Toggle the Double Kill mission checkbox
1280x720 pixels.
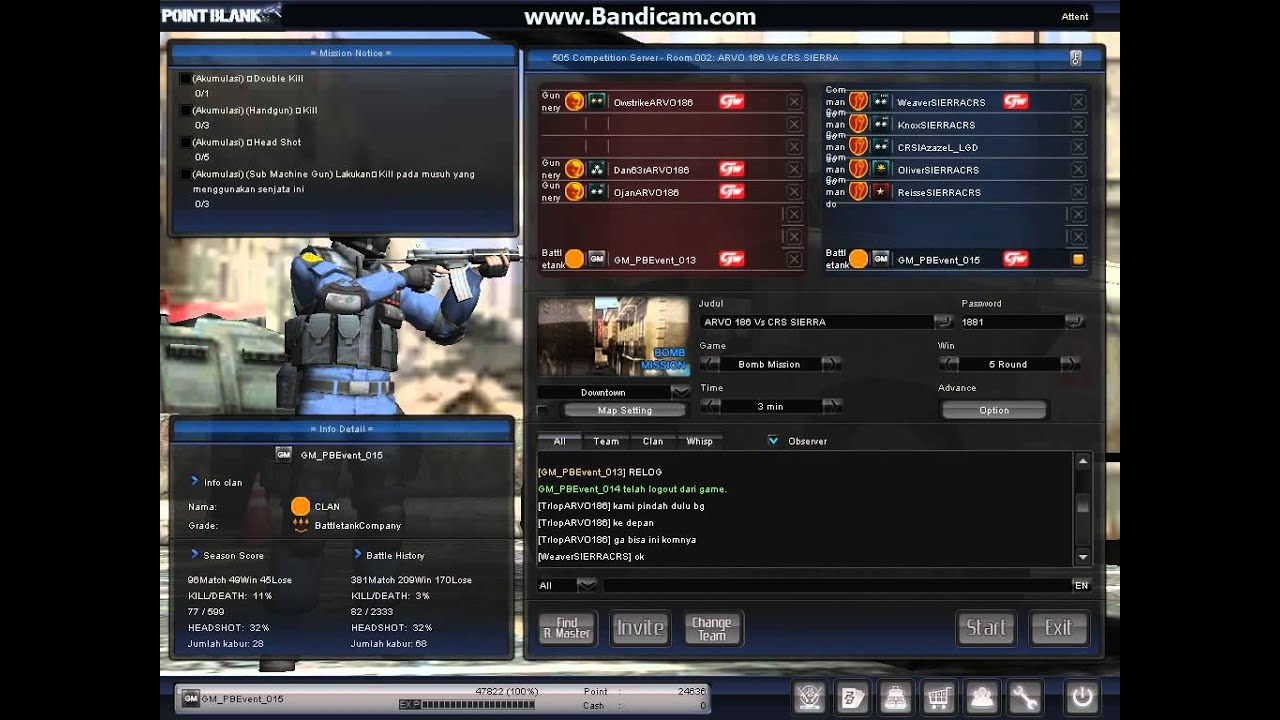point(184,79)
